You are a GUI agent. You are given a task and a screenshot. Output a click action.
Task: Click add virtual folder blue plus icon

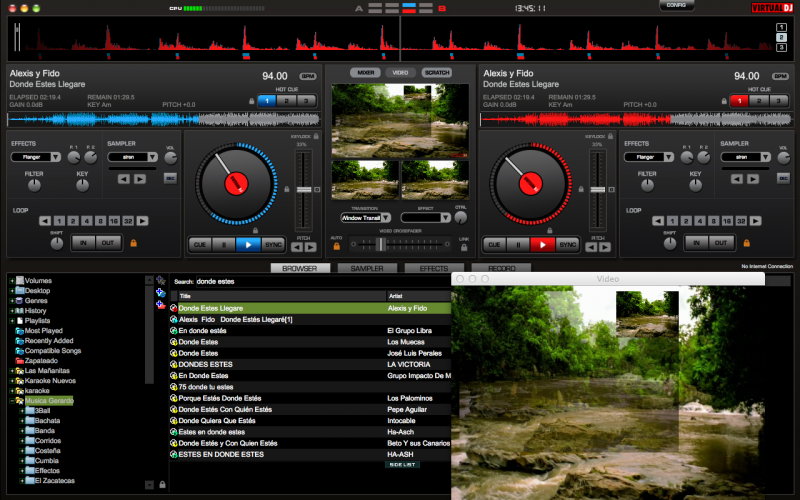(161, 292)
